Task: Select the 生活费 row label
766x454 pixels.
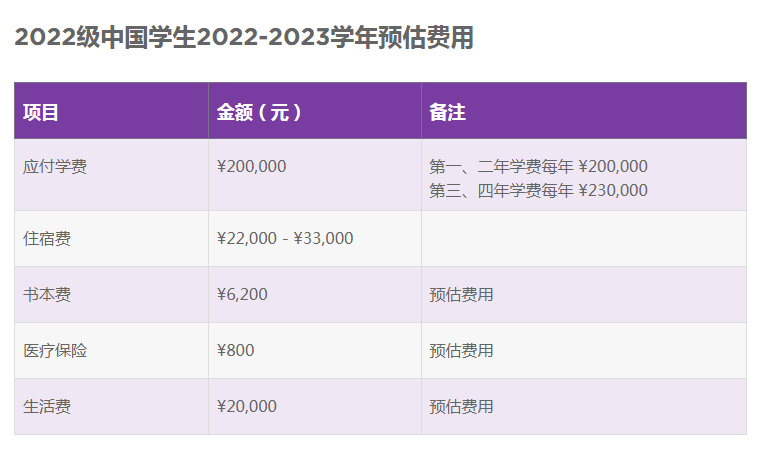Action: [47, 406]
